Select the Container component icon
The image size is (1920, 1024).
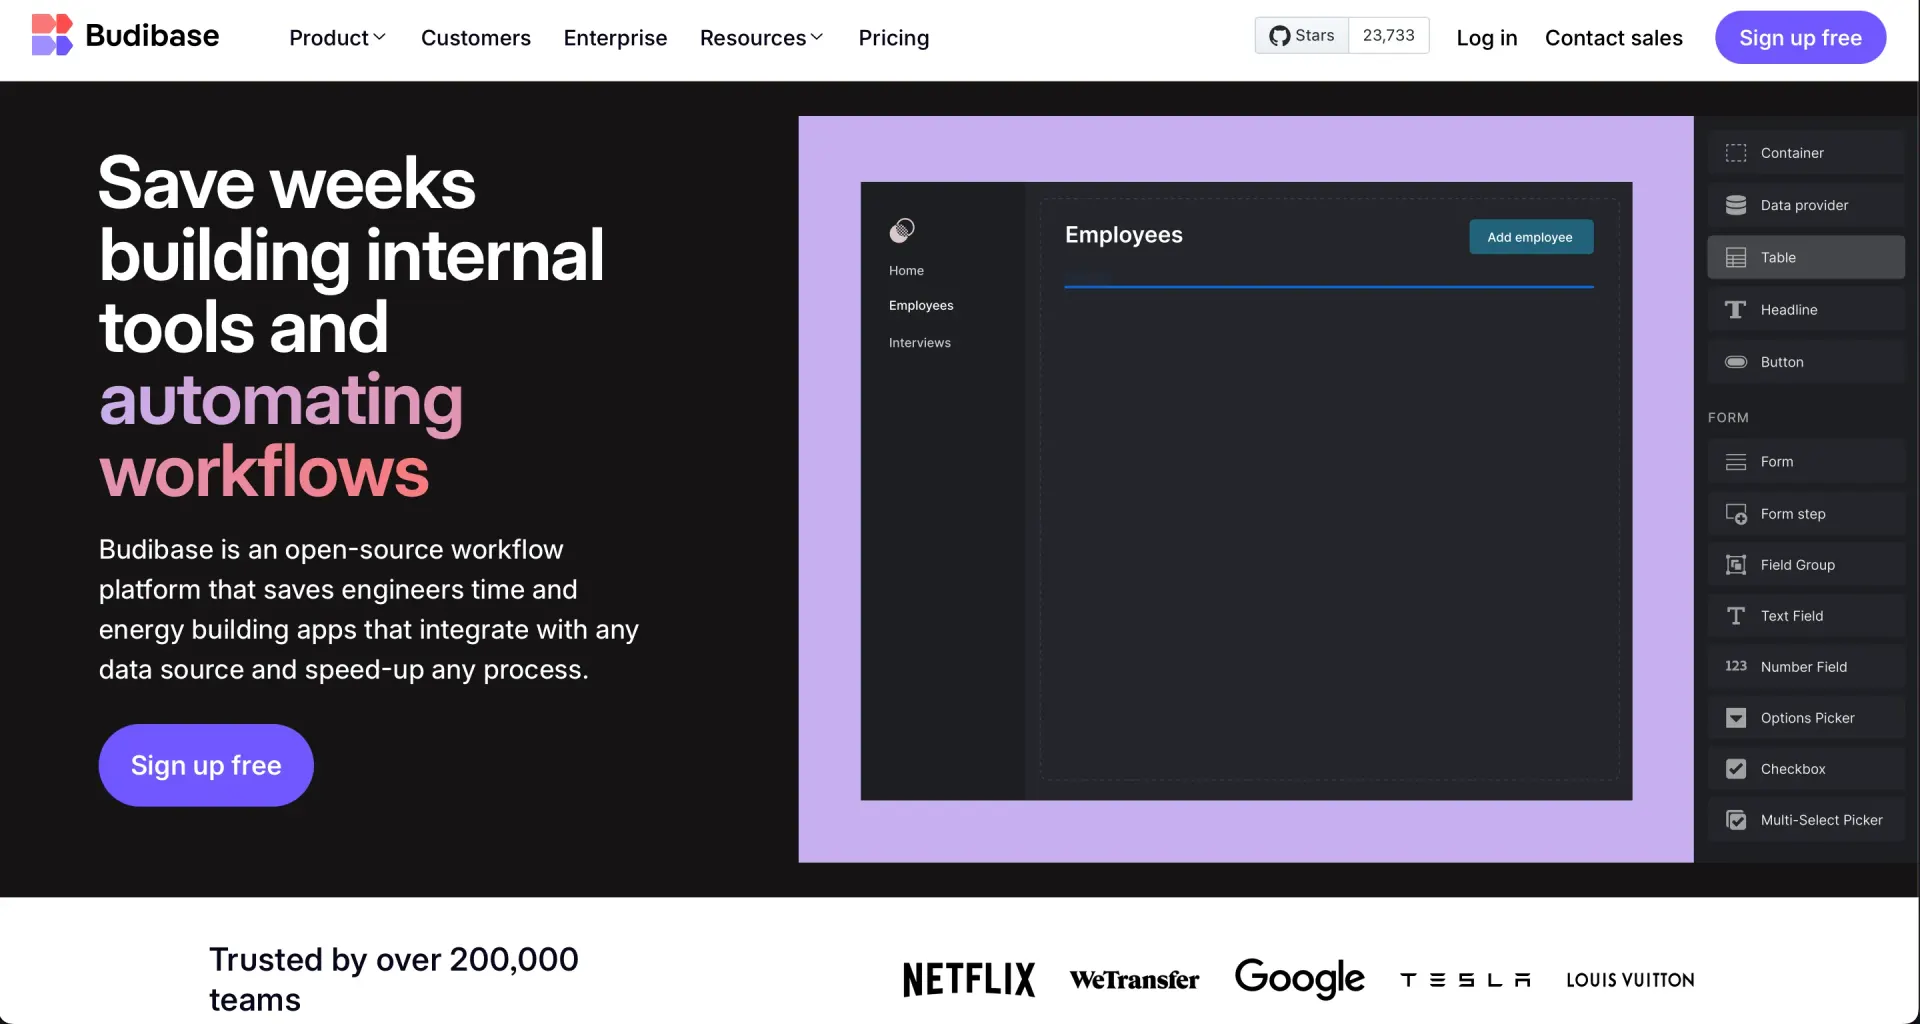coord(1736,153)
